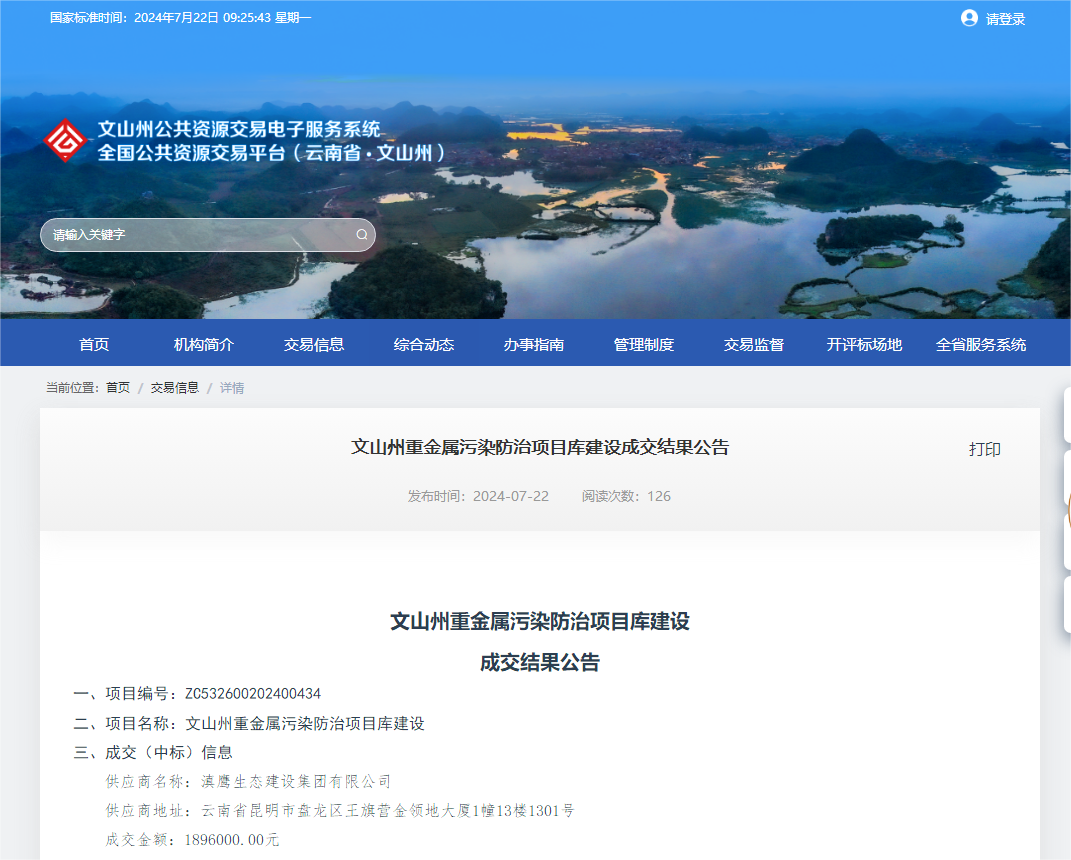This screenshot has height=860, width=1071.
Task: Click 交易信息 in the breadcrumb trail
Action: pos(173,387)
